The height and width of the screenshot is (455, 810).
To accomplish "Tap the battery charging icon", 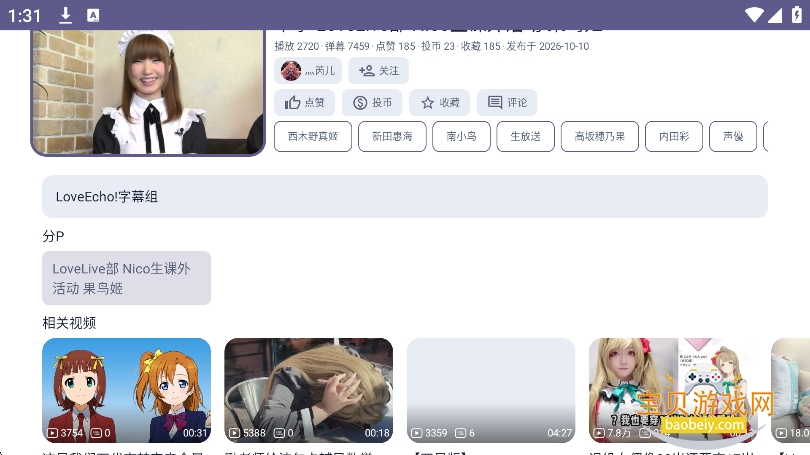I will click(797, 15).
